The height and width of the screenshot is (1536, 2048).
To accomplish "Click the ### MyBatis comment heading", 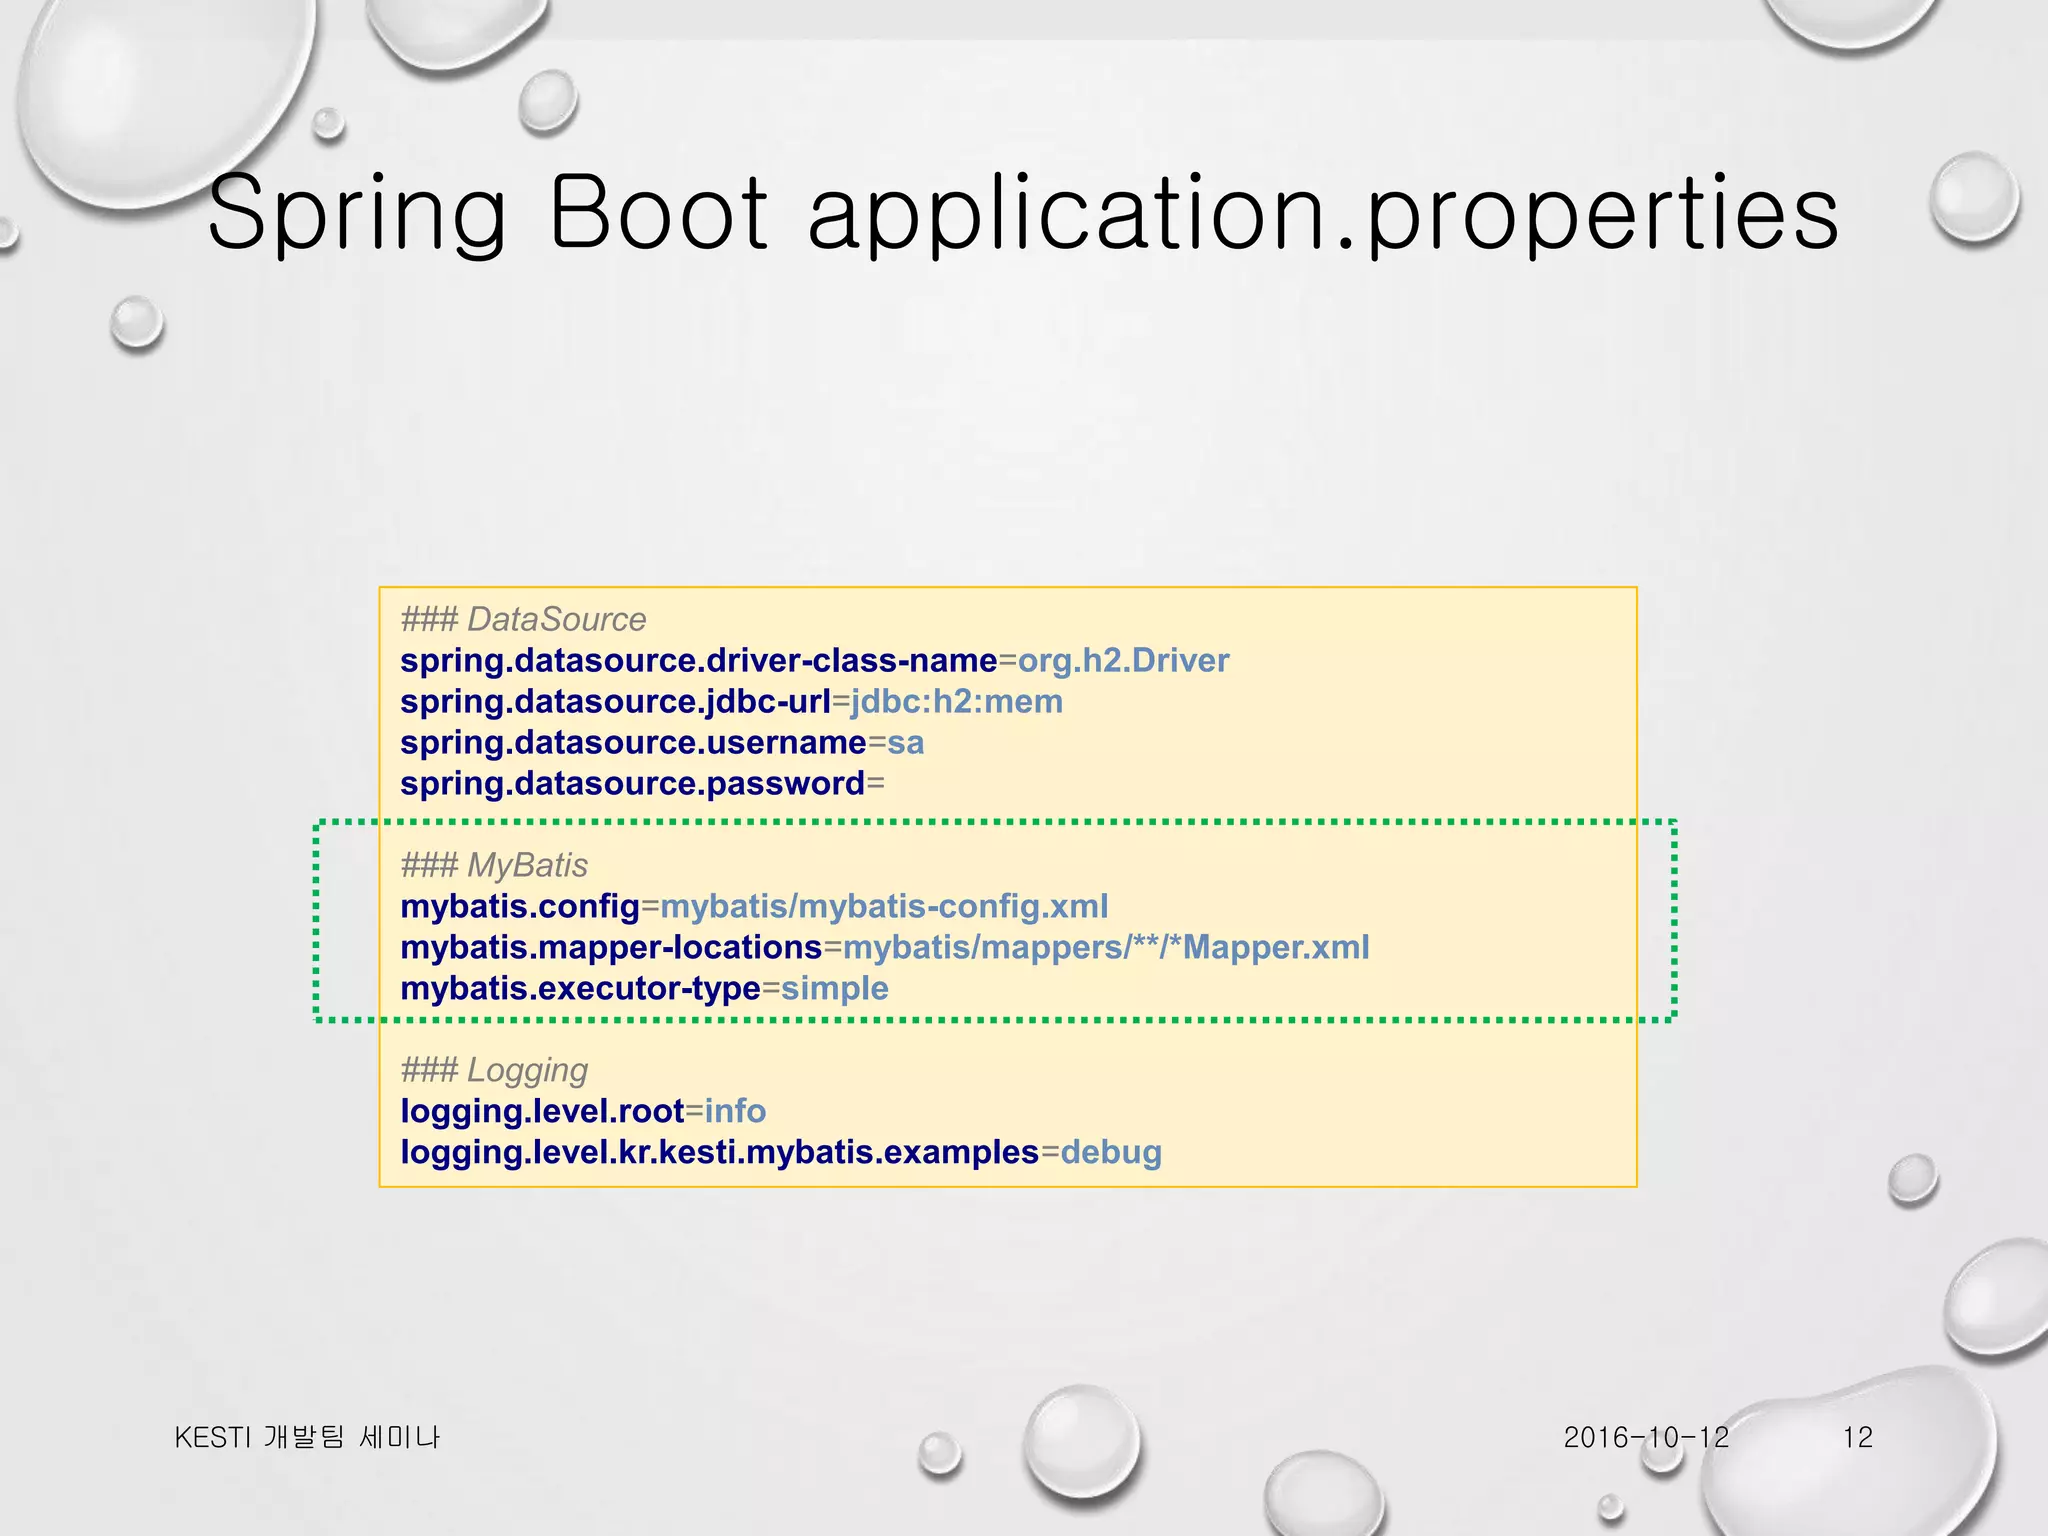I will (494, 865).
